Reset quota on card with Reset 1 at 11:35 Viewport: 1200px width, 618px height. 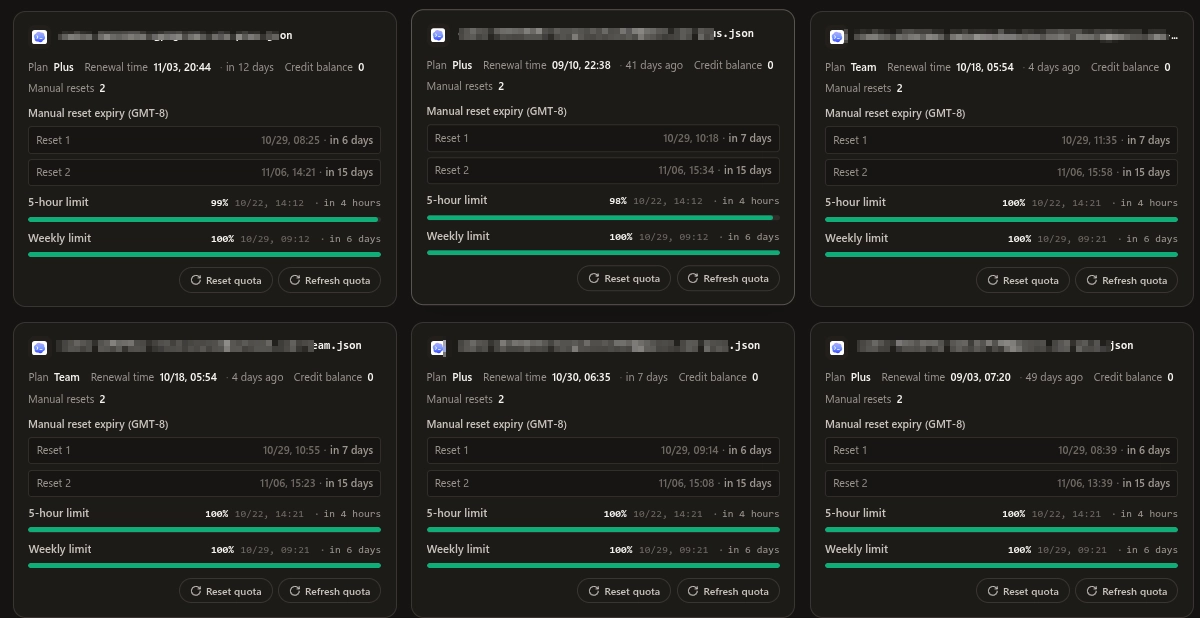(1023, 280)
